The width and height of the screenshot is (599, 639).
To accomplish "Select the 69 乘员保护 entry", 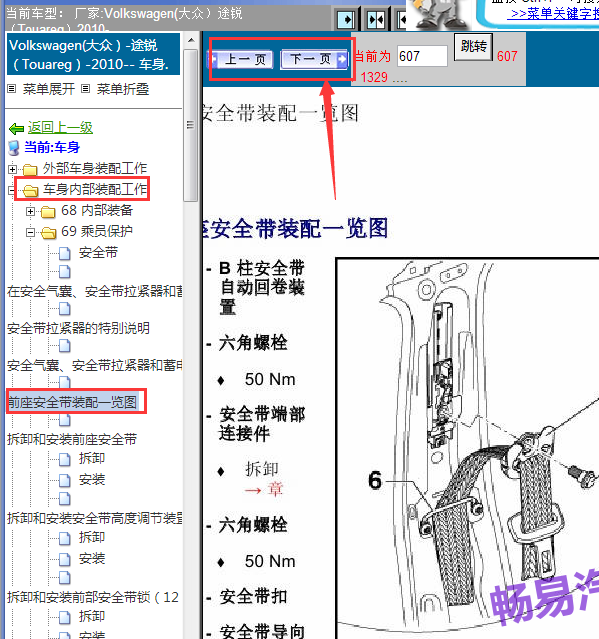I will coord(97,231).
